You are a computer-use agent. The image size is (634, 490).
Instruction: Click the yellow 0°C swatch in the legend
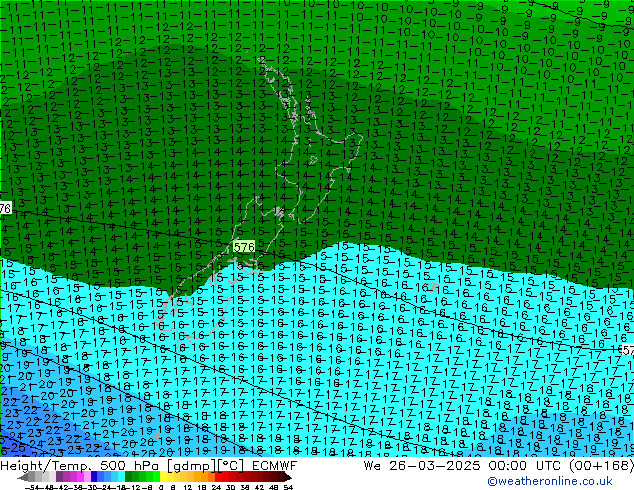[x=163, y=478]
